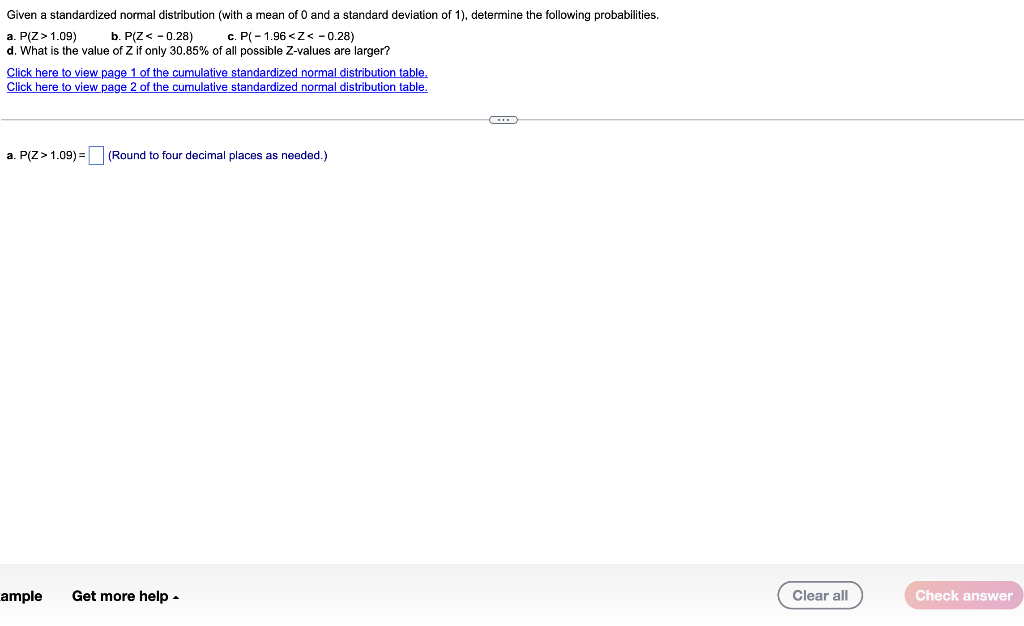Select the 'Given a standardized normal distribution' sentence
Viewport: 1024px width, 626px height.
tap(332, 15)
